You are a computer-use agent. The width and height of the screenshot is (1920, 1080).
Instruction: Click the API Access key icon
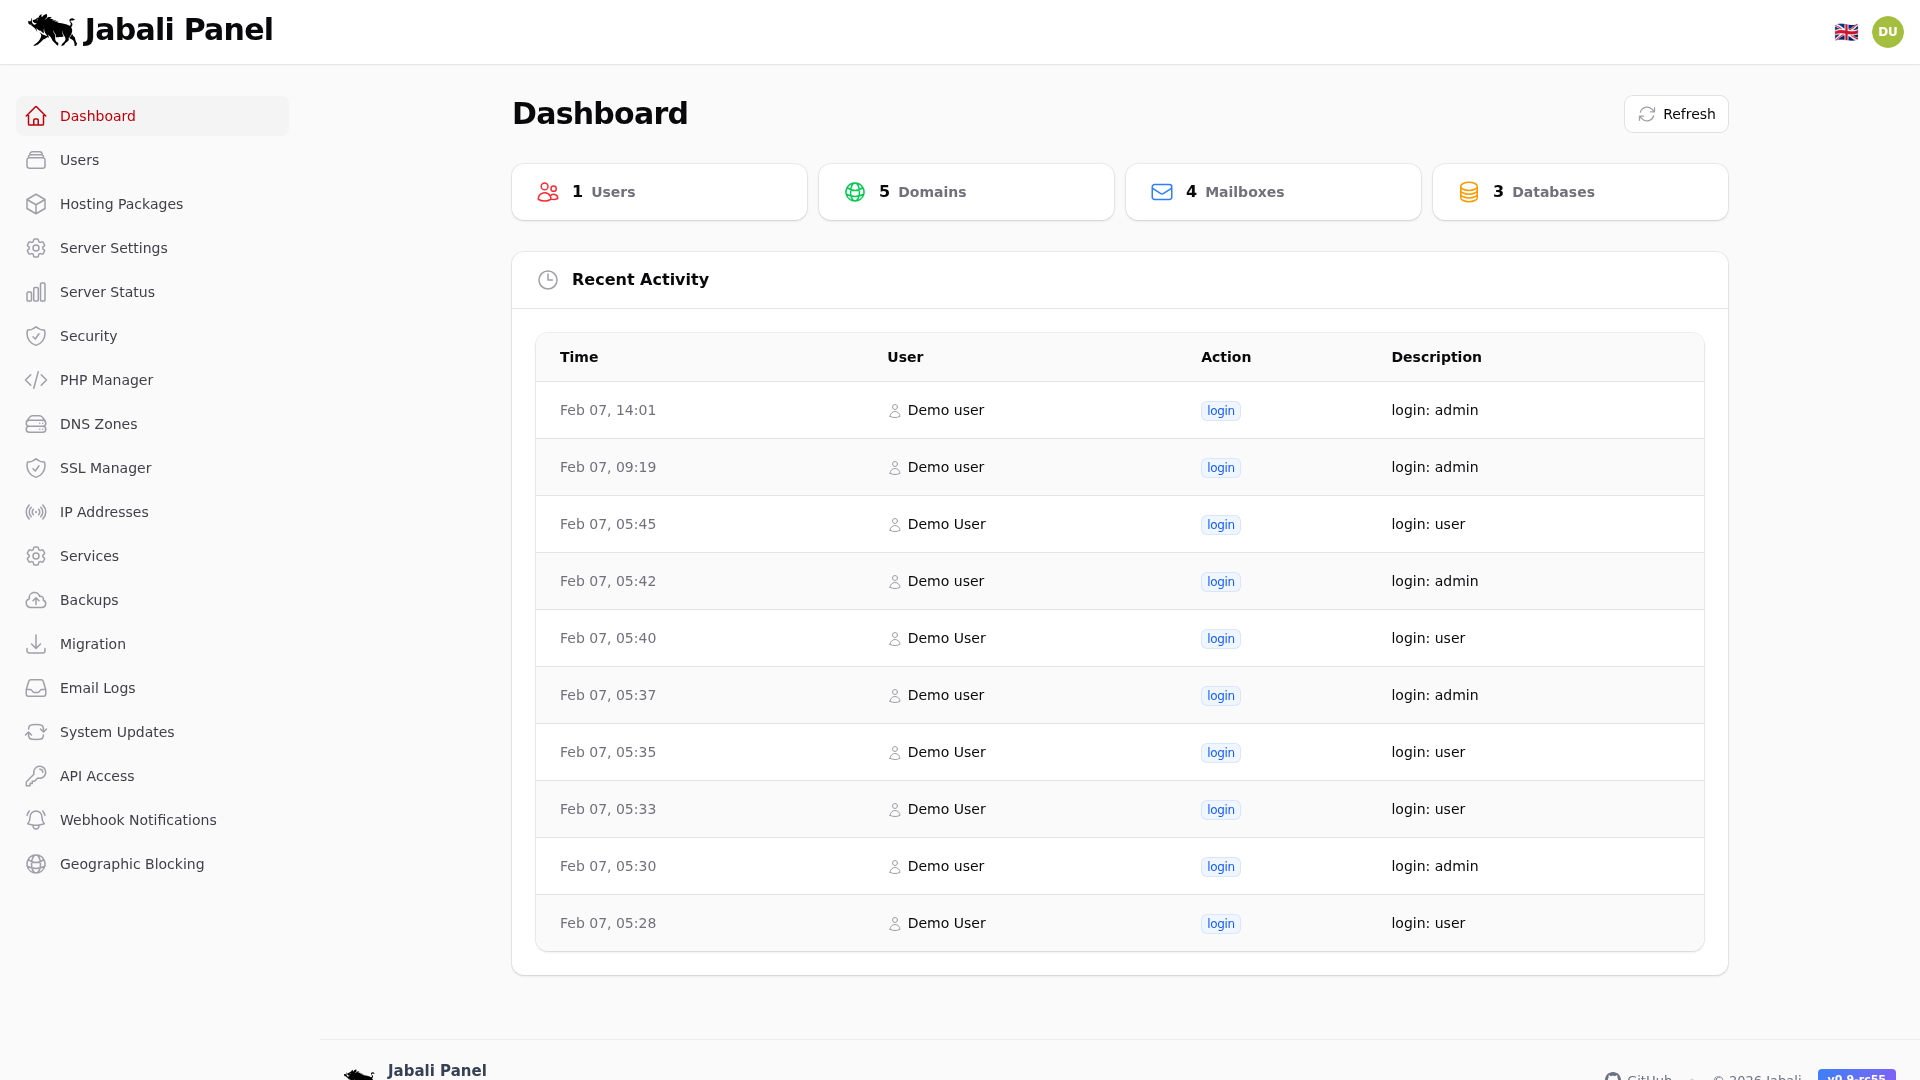point(36,775)
